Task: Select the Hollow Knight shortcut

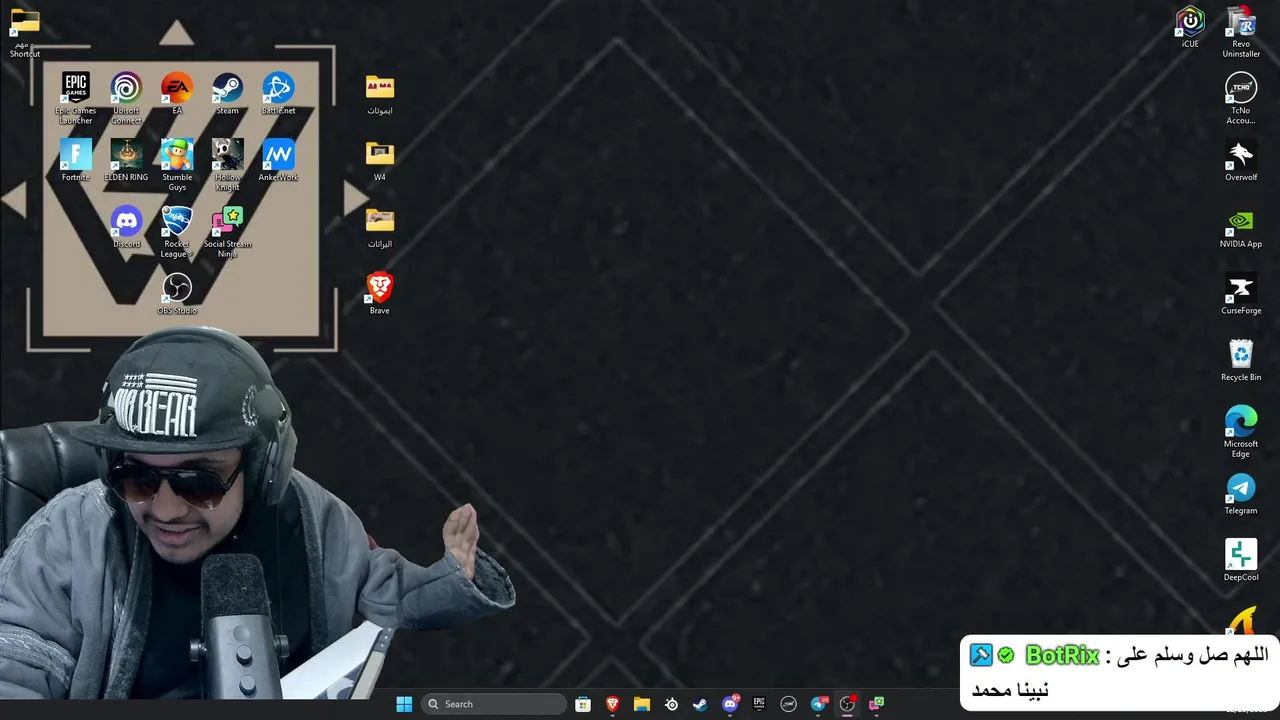Action: point(227,164)
